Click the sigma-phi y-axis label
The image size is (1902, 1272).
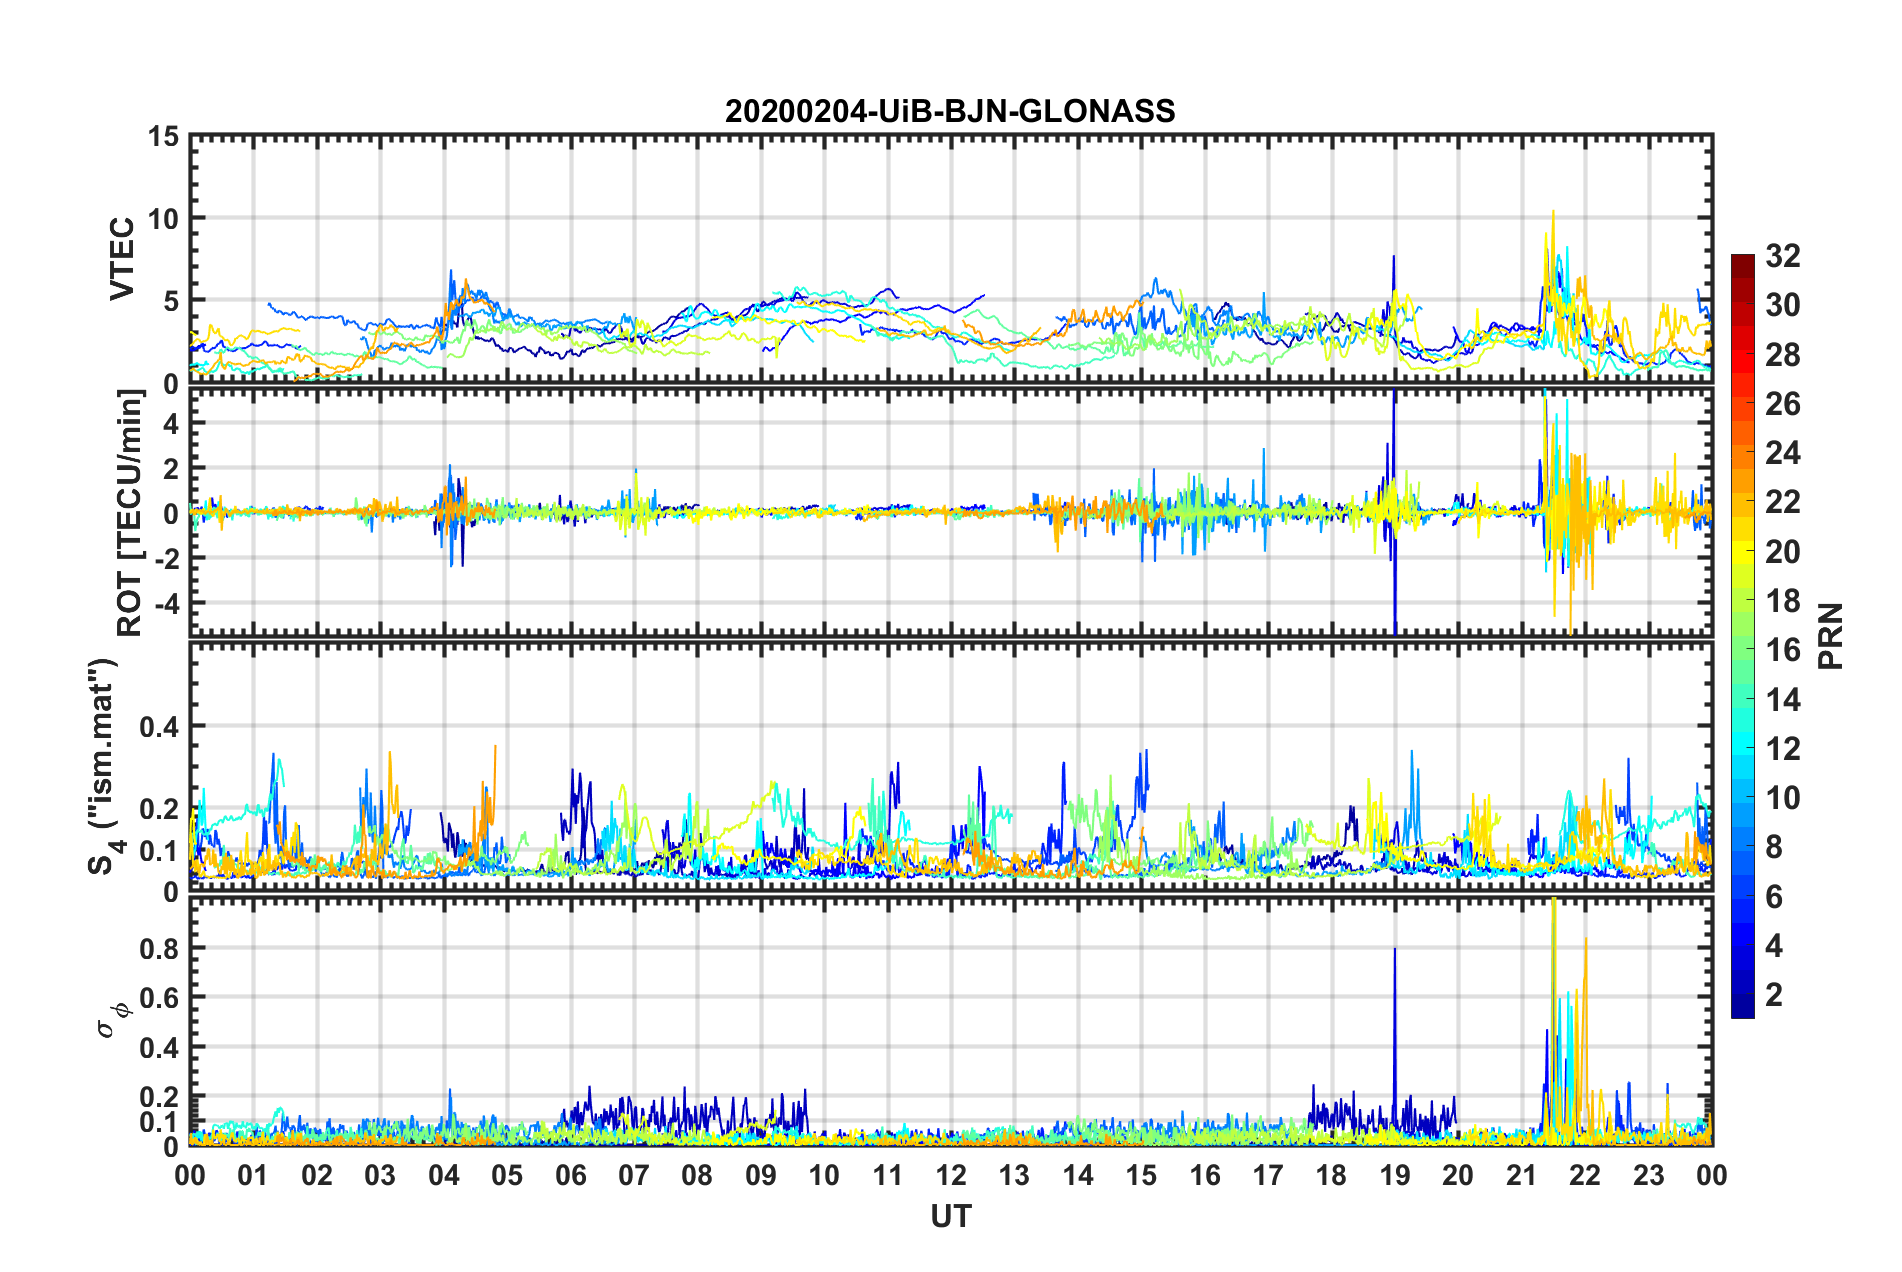pyautogui.click(x=113, y=1020)
